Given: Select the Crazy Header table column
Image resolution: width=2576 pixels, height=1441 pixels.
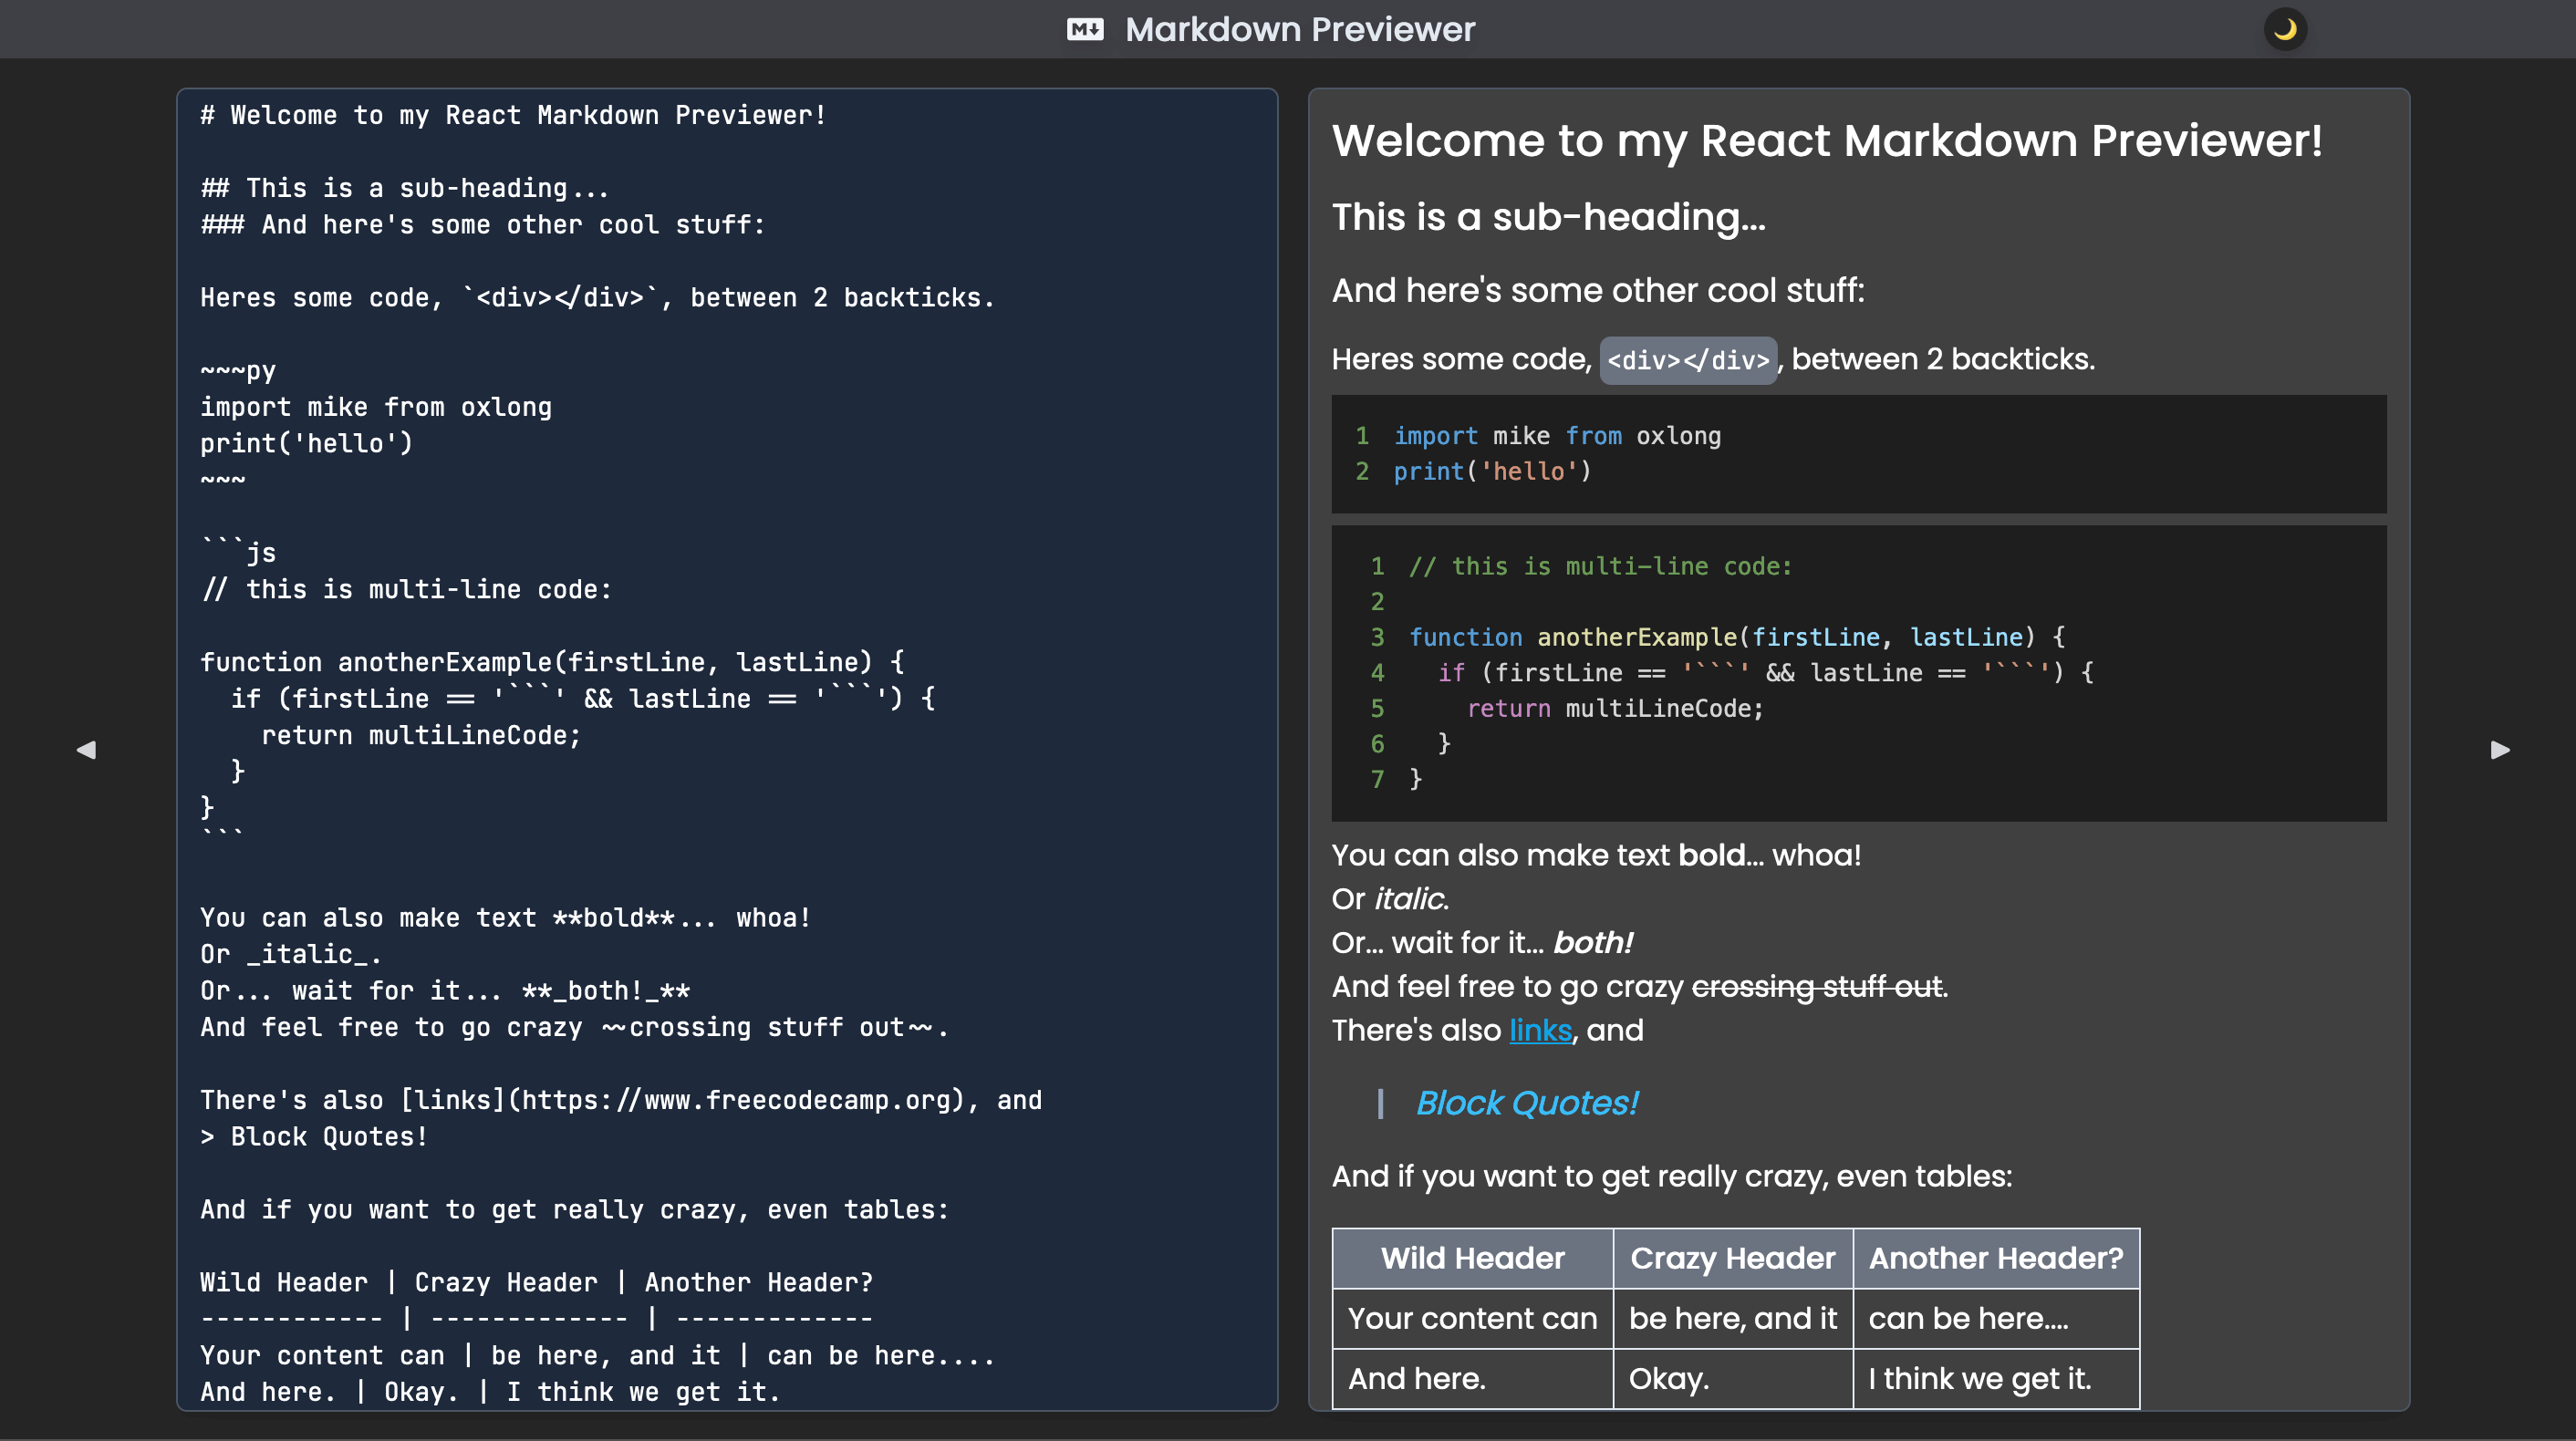Looking at the screenshot, I should click(1731, 1258).
